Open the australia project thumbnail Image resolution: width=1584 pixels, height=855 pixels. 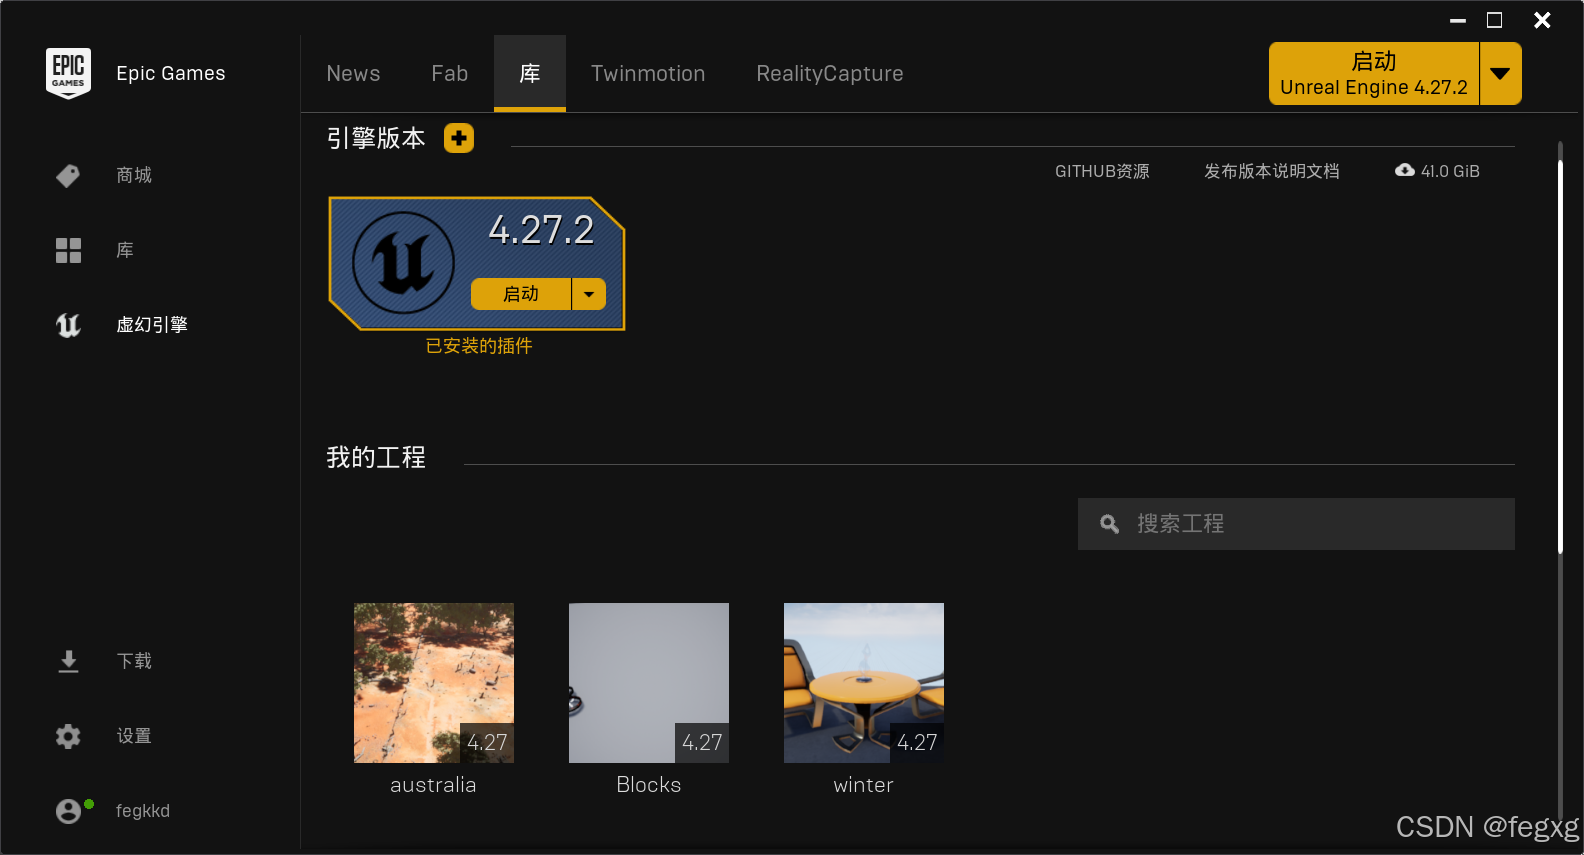pyautogui.click(x=434, y=683)
